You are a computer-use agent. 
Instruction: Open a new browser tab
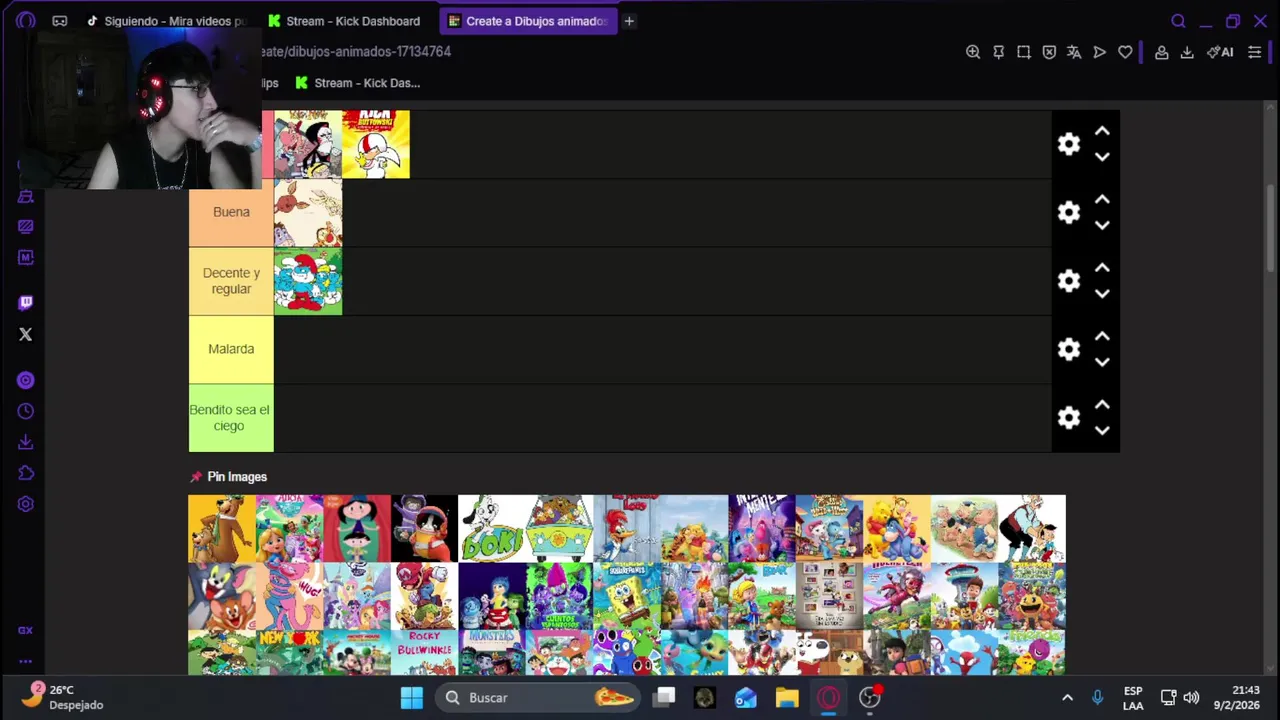[629, 21]
